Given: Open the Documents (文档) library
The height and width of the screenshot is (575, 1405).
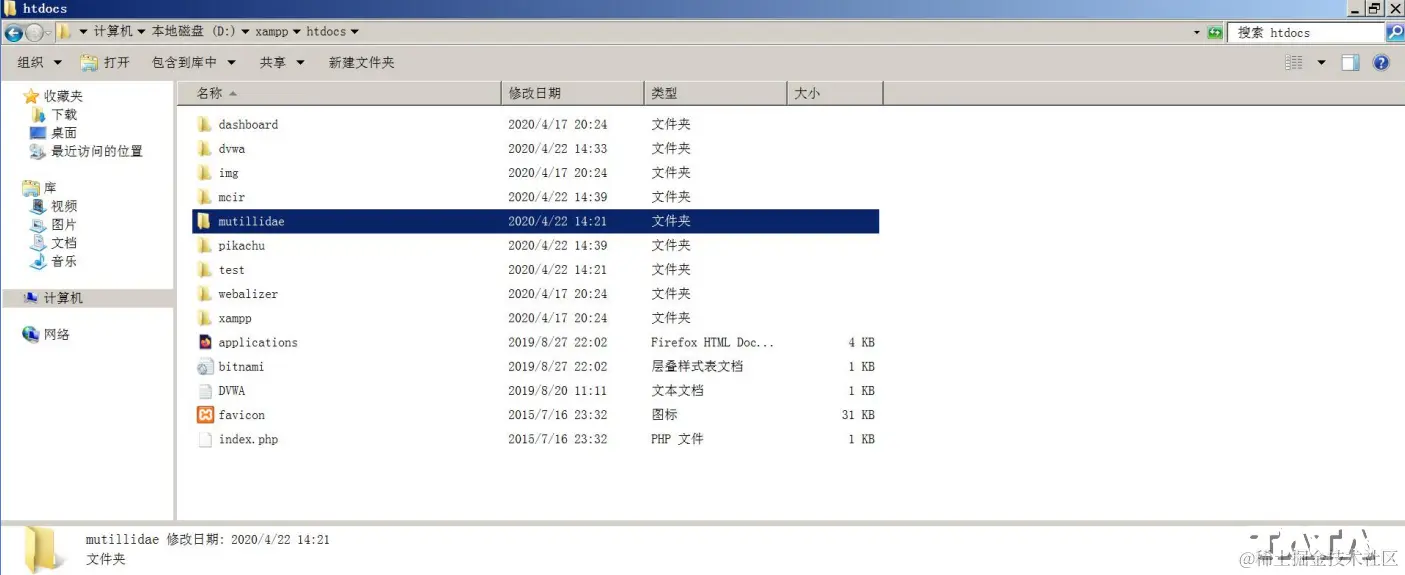Looking at the screenshot, I should (64, 242).
